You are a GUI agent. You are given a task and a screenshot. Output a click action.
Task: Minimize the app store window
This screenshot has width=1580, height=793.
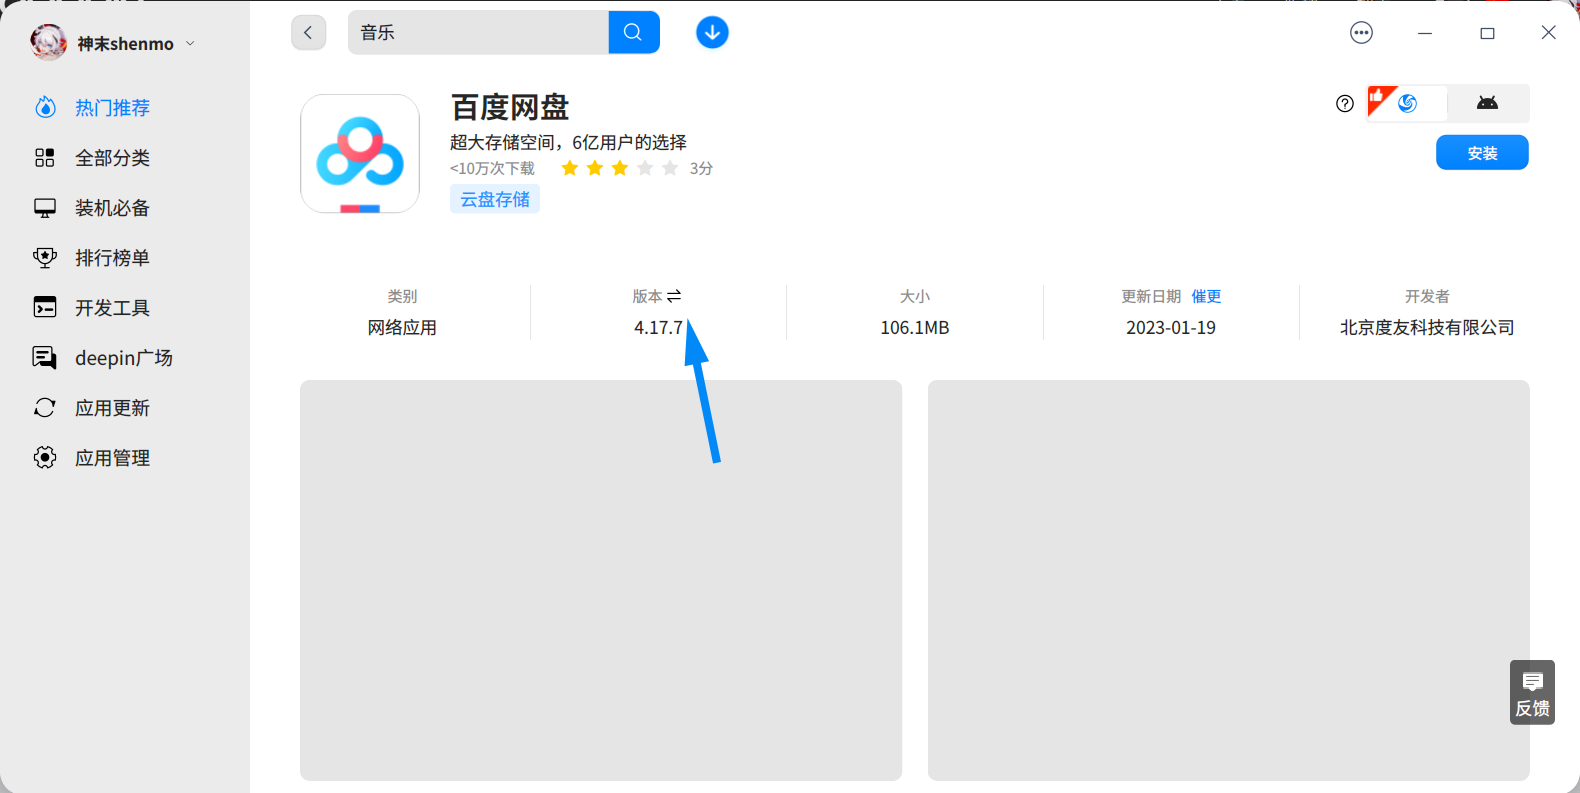pyautogui.click(x=1425, y=33)
